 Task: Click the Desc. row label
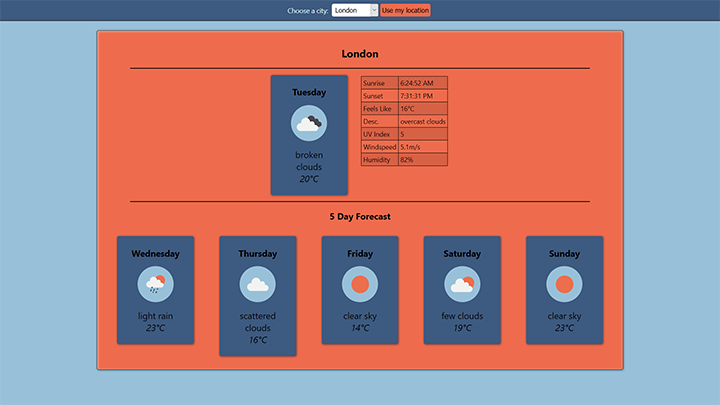[x=379, y=122]
